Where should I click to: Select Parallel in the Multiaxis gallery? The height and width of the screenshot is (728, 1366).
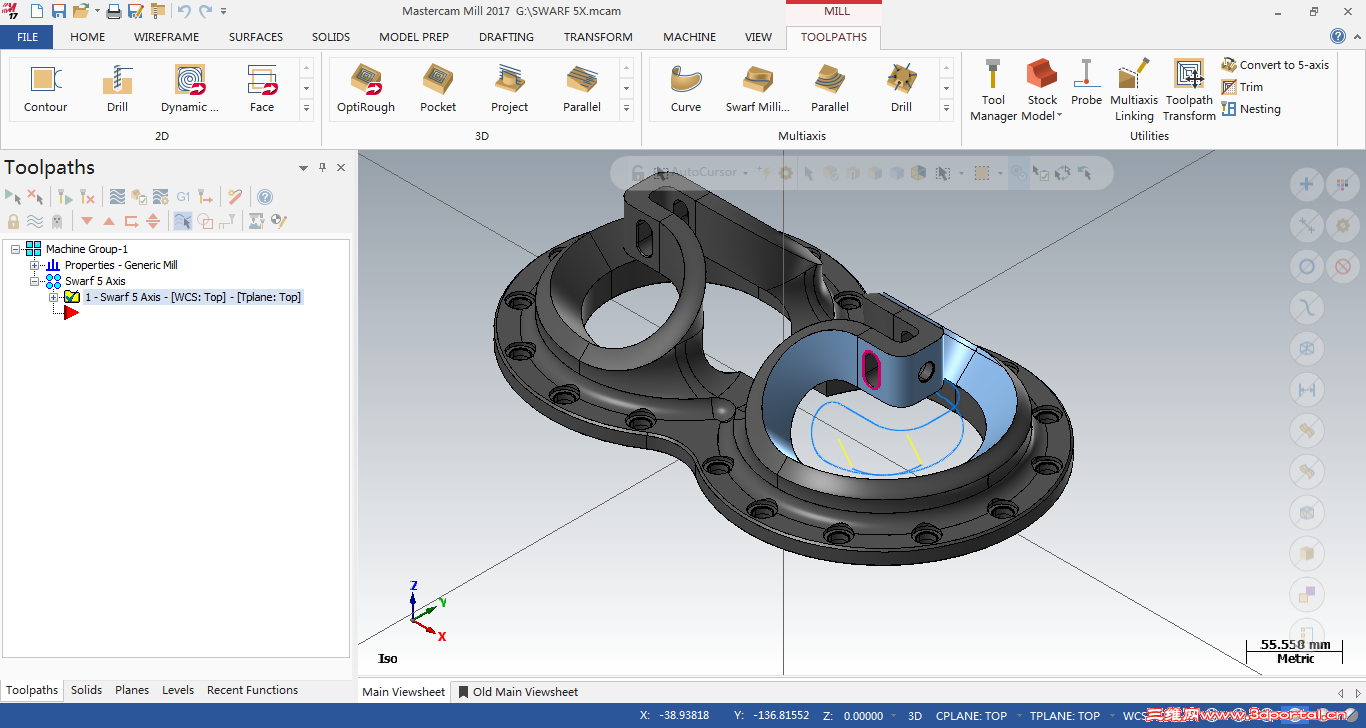click(830, 89)
